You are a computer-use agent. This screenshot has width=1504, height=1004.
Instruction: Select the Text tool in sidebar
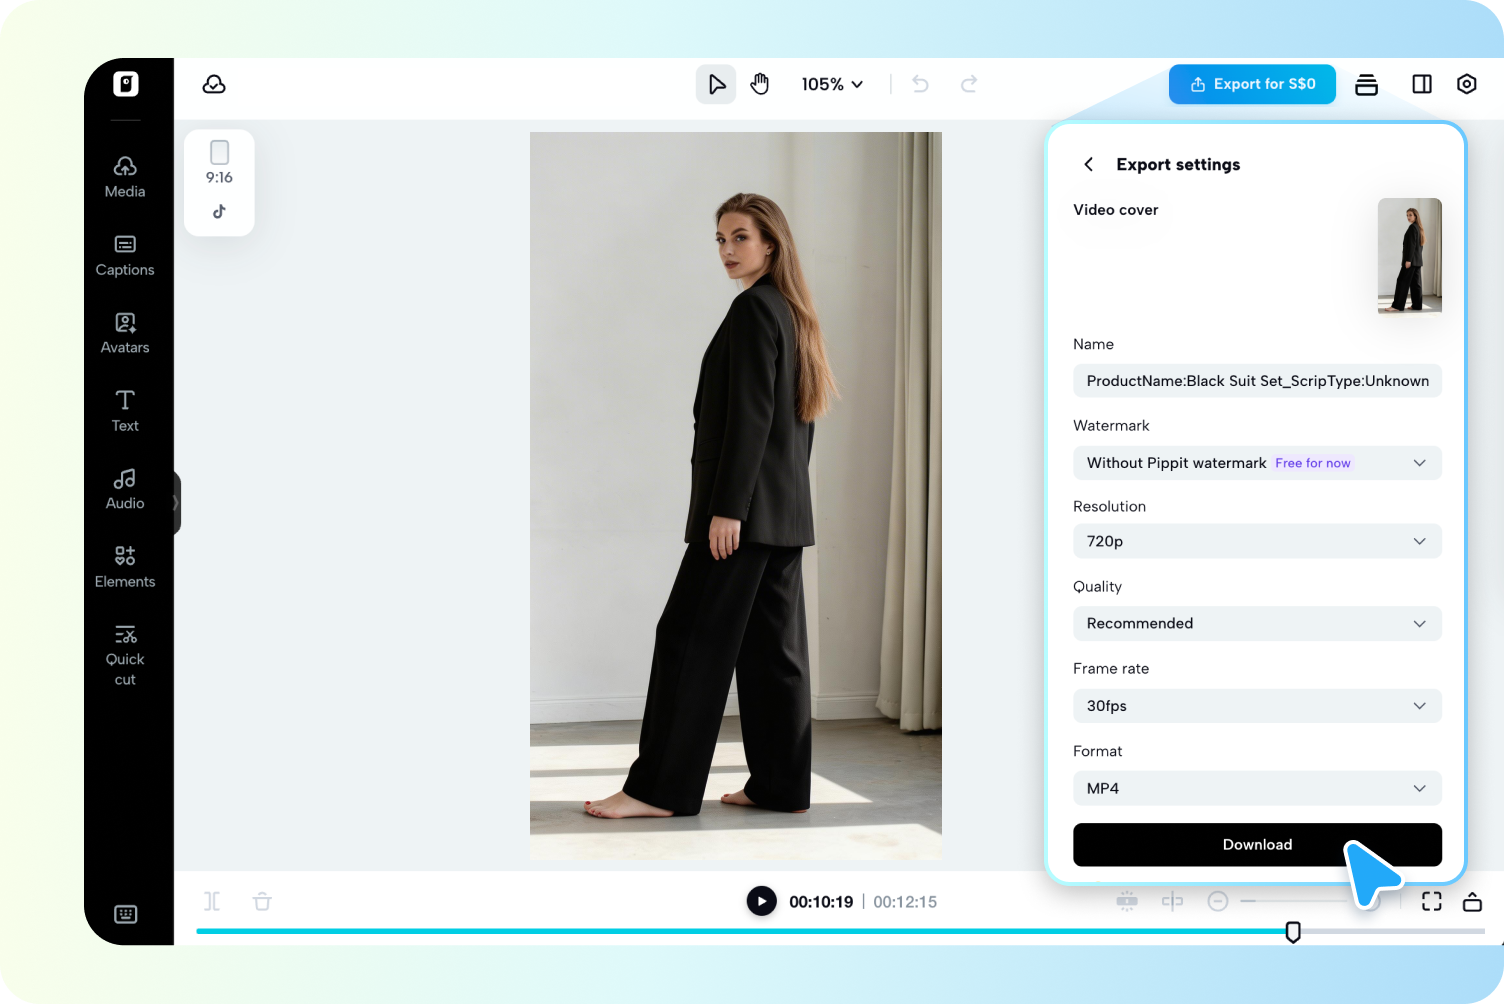pos(125,411)
